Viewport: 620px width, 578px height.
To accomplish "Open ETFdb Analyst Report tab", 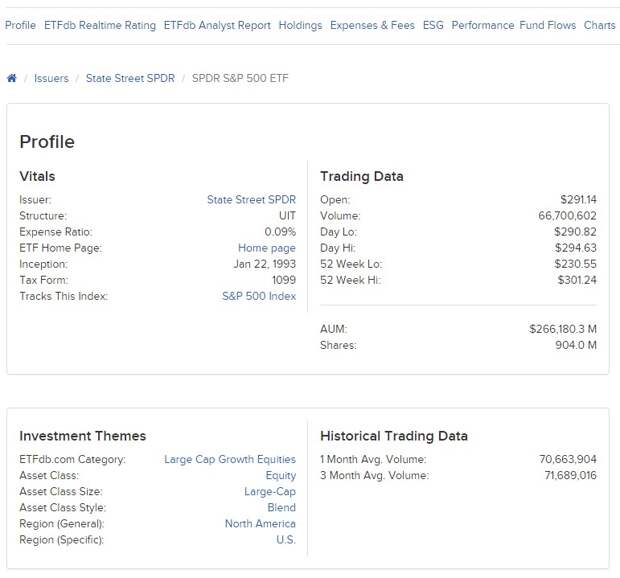I will click(217, 25).
